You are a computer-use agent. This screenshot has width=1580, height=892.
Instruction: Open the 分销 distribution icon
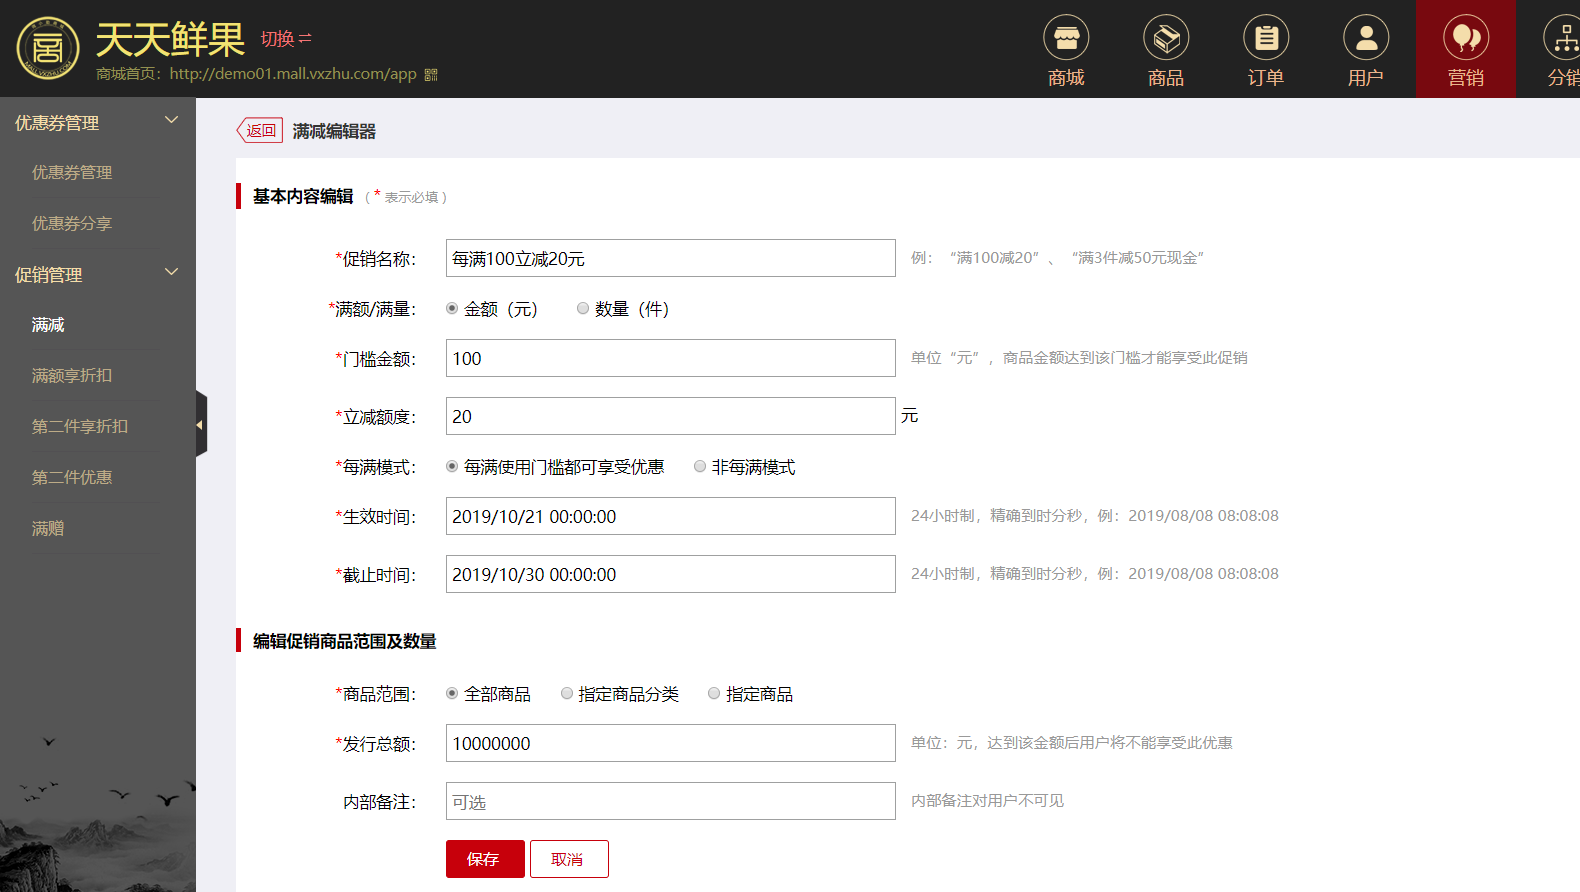[1562, 49]
